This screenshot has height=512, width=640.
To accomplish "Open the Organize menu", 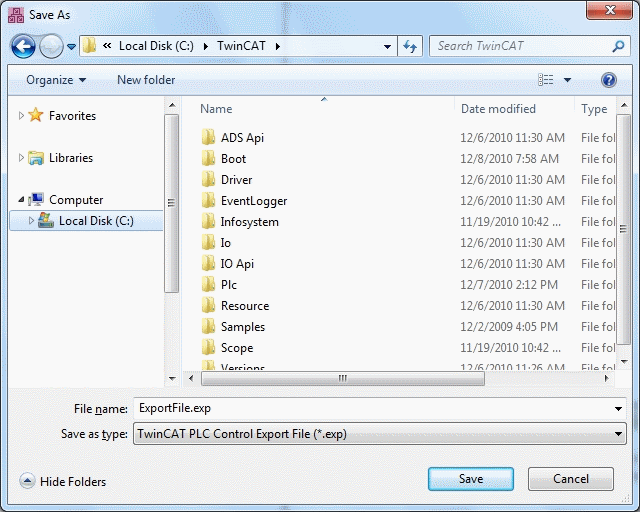I will tap(56, 80).
